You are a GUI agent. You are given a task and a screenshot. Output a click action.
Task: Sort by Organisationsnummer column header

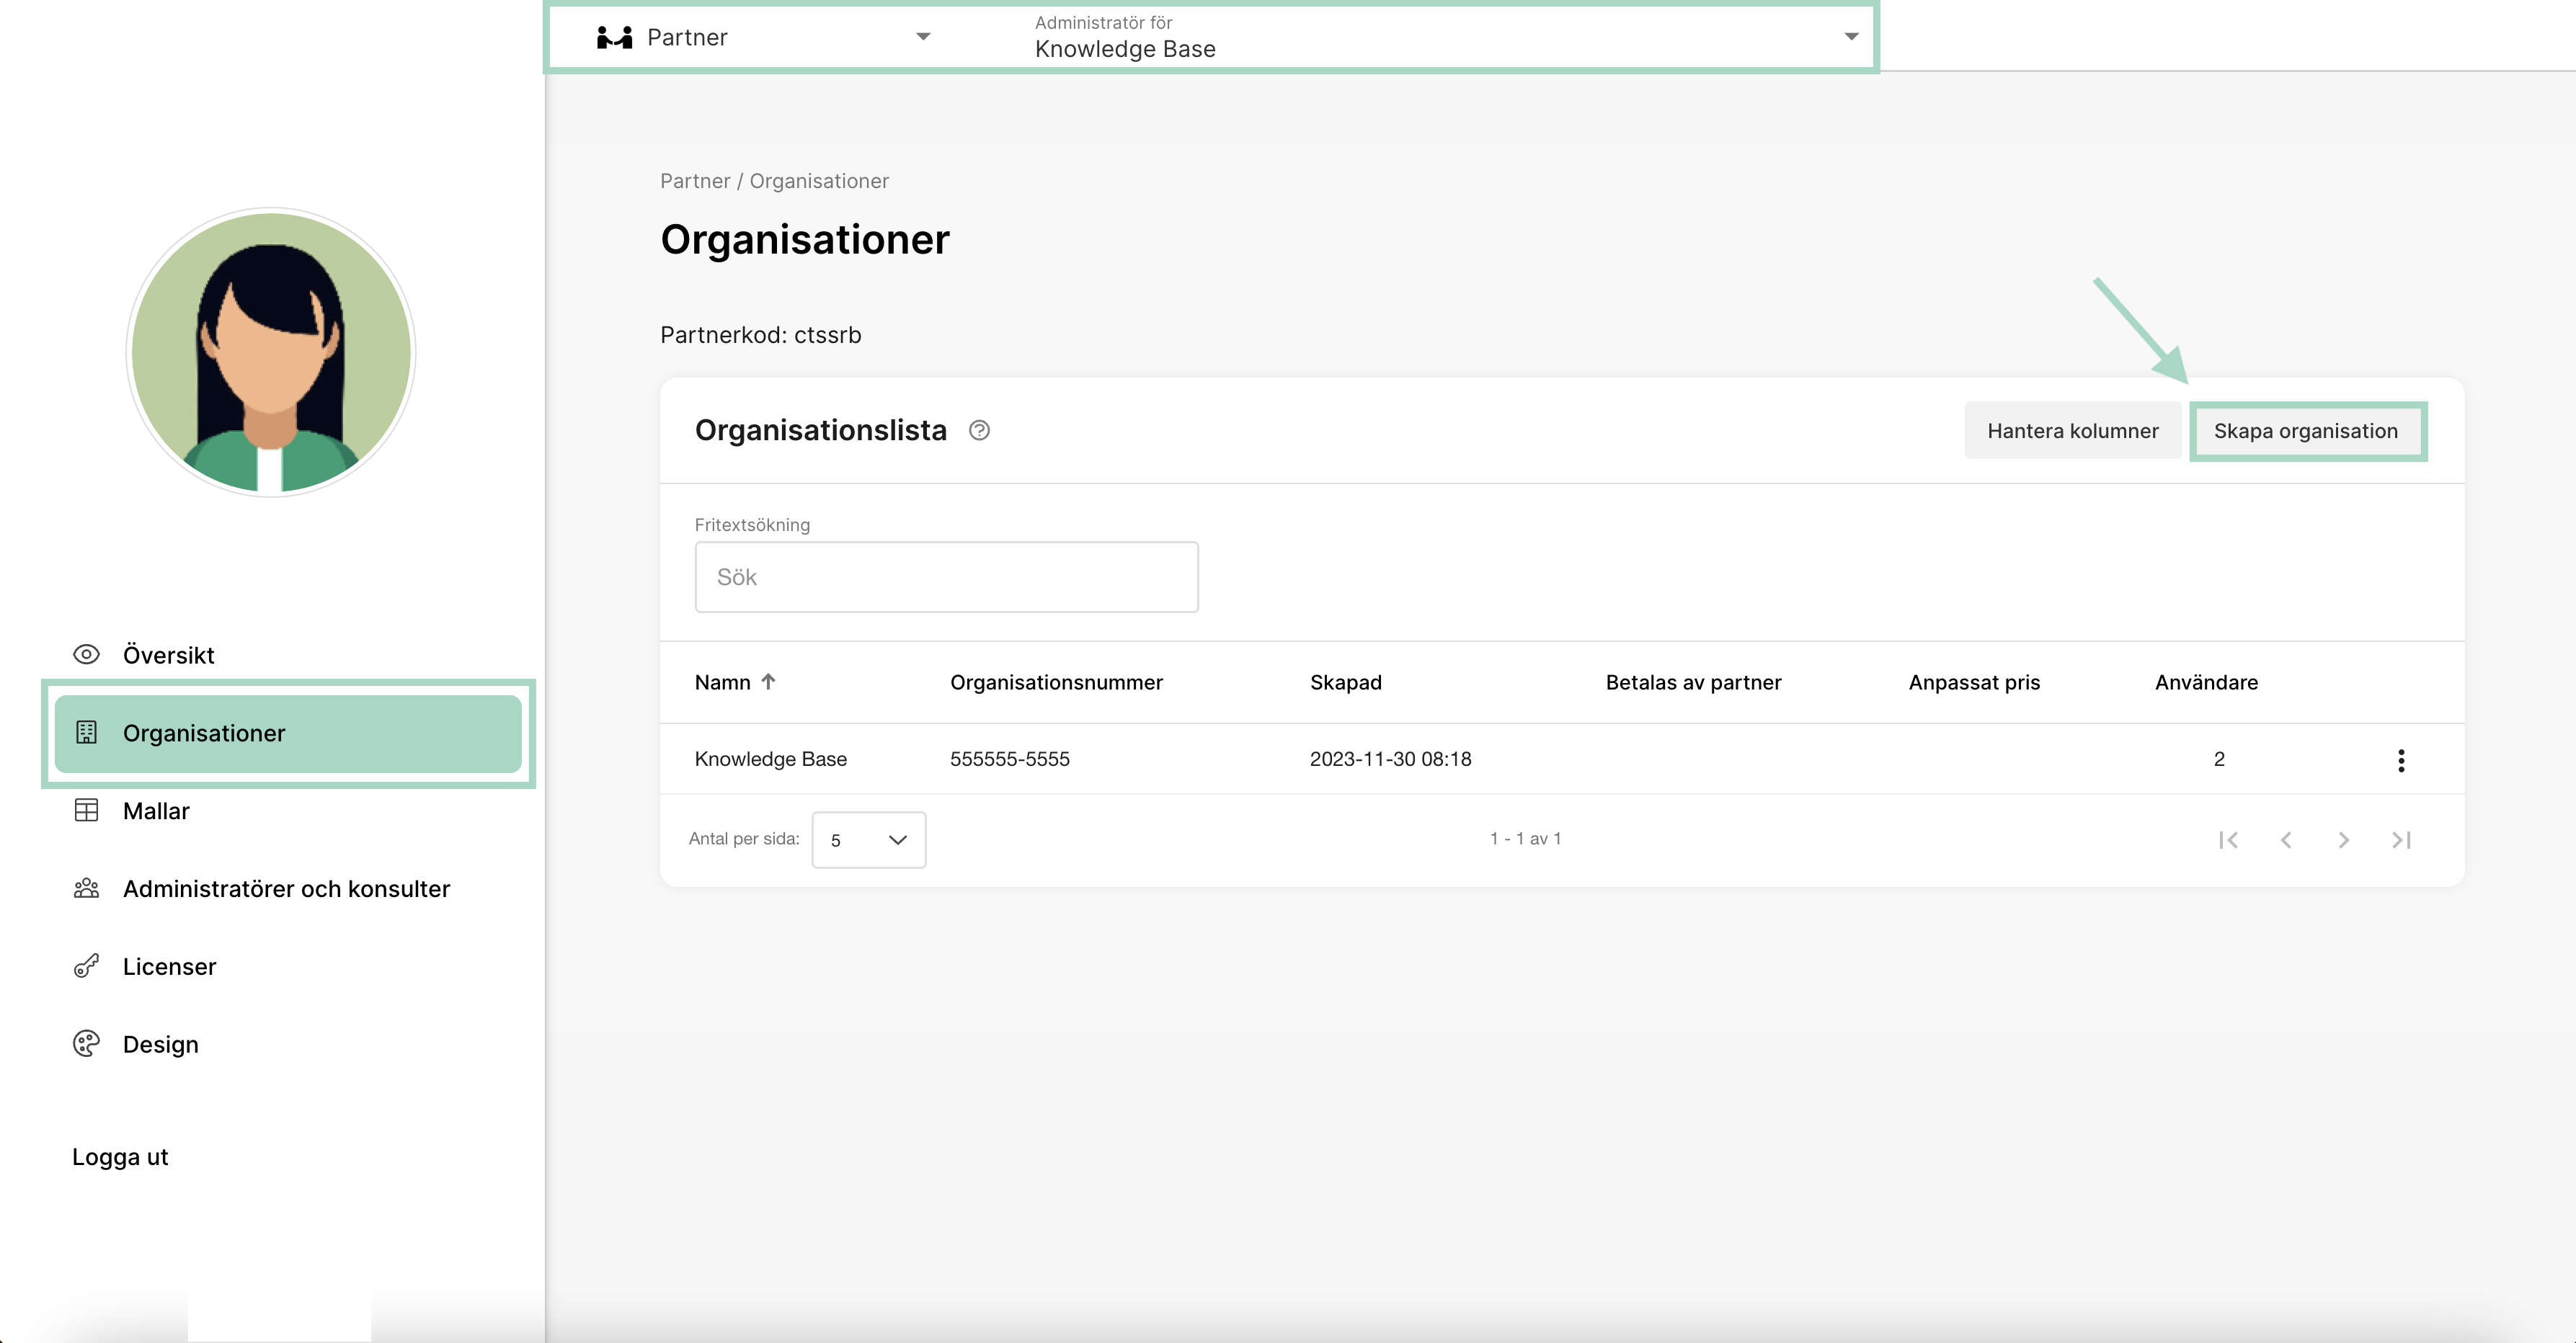(x=1056, y=682)
